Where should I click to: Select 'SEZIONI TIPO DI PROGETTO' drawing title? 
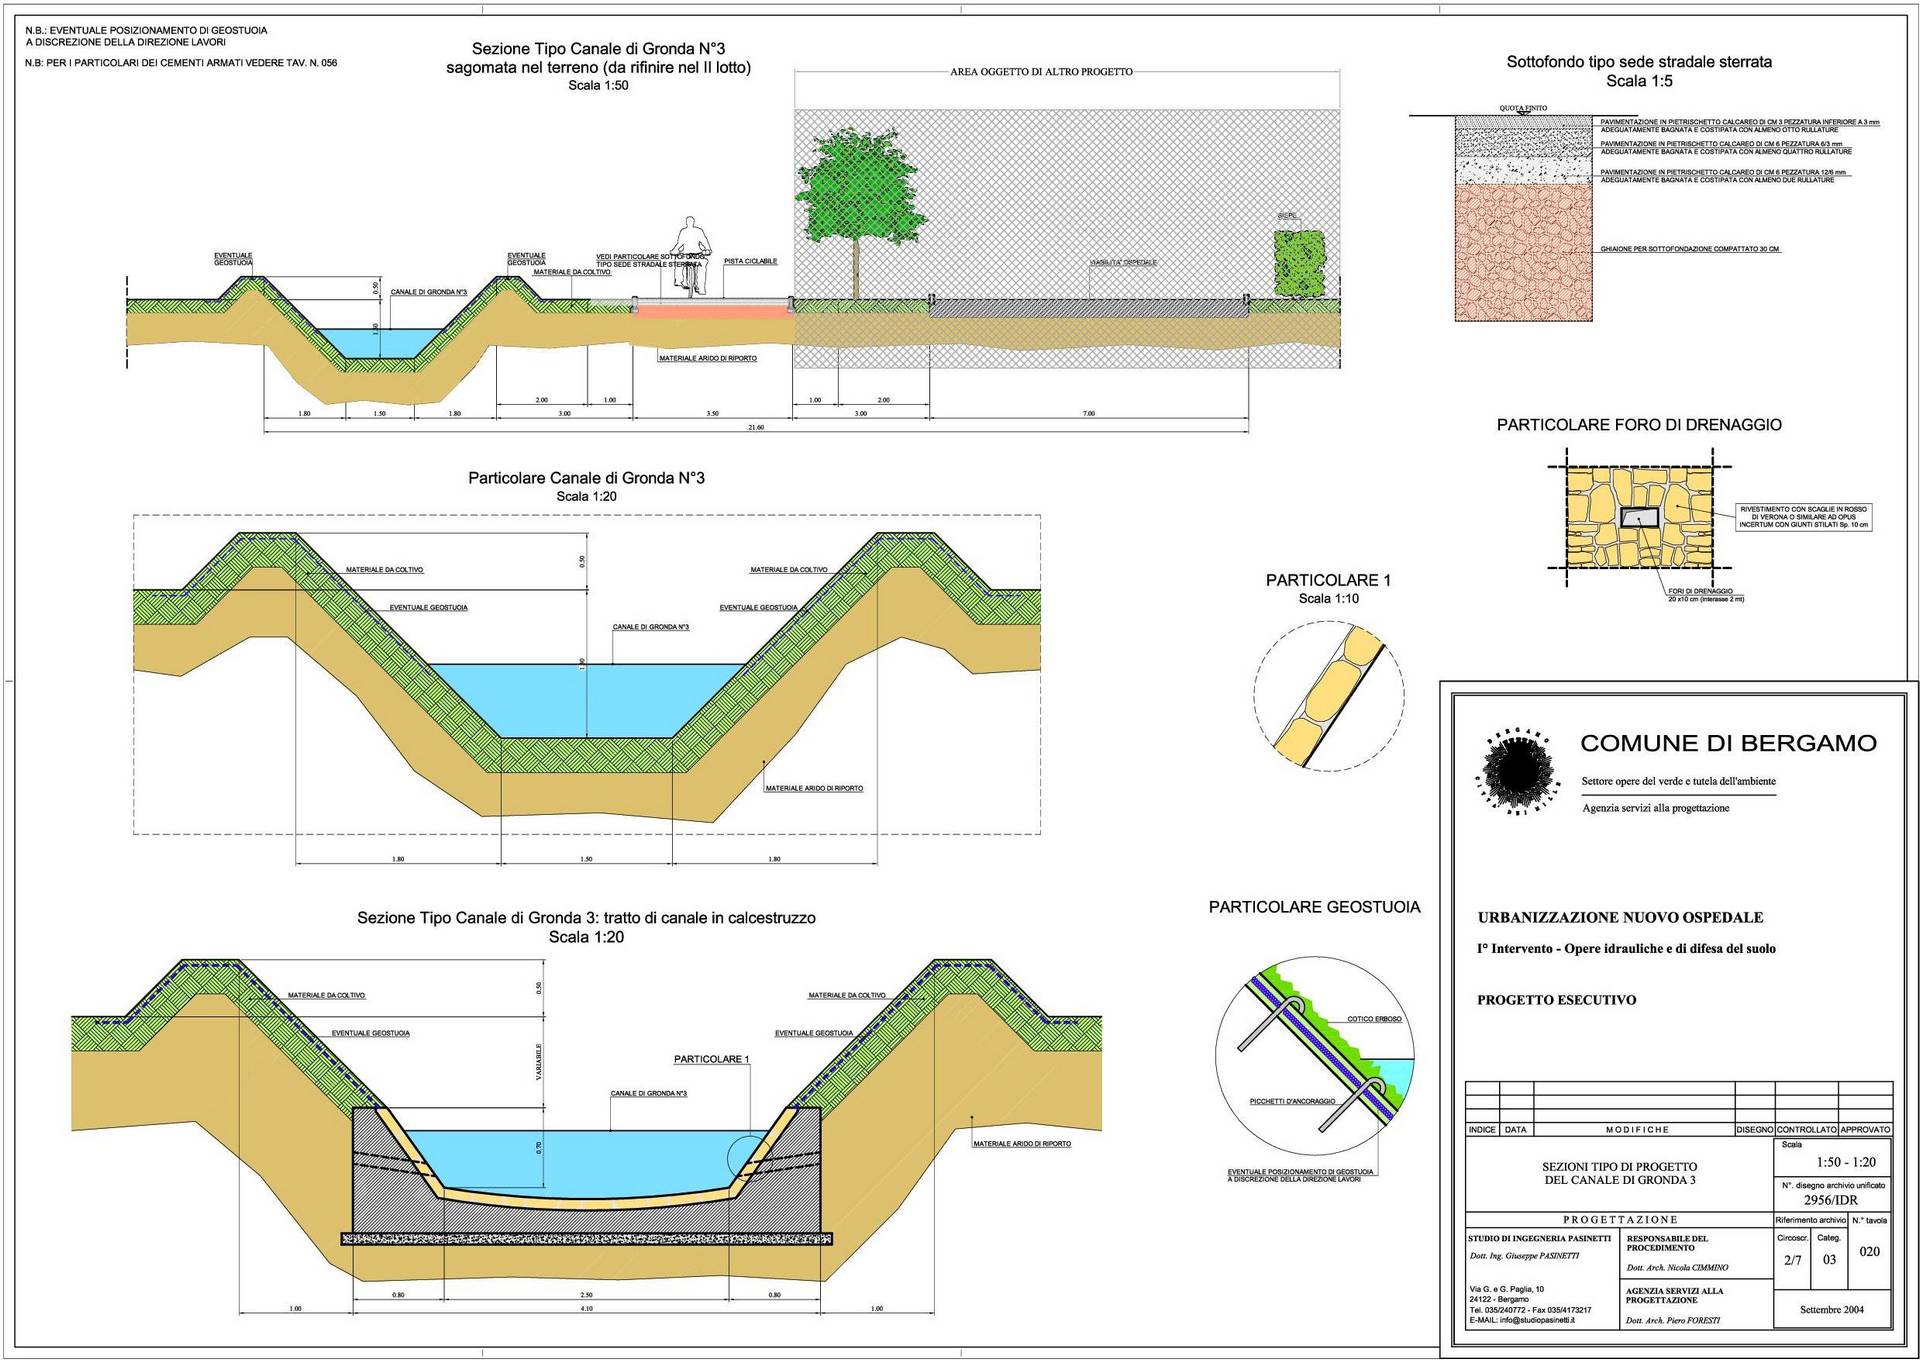[x=1619, y=1167]
